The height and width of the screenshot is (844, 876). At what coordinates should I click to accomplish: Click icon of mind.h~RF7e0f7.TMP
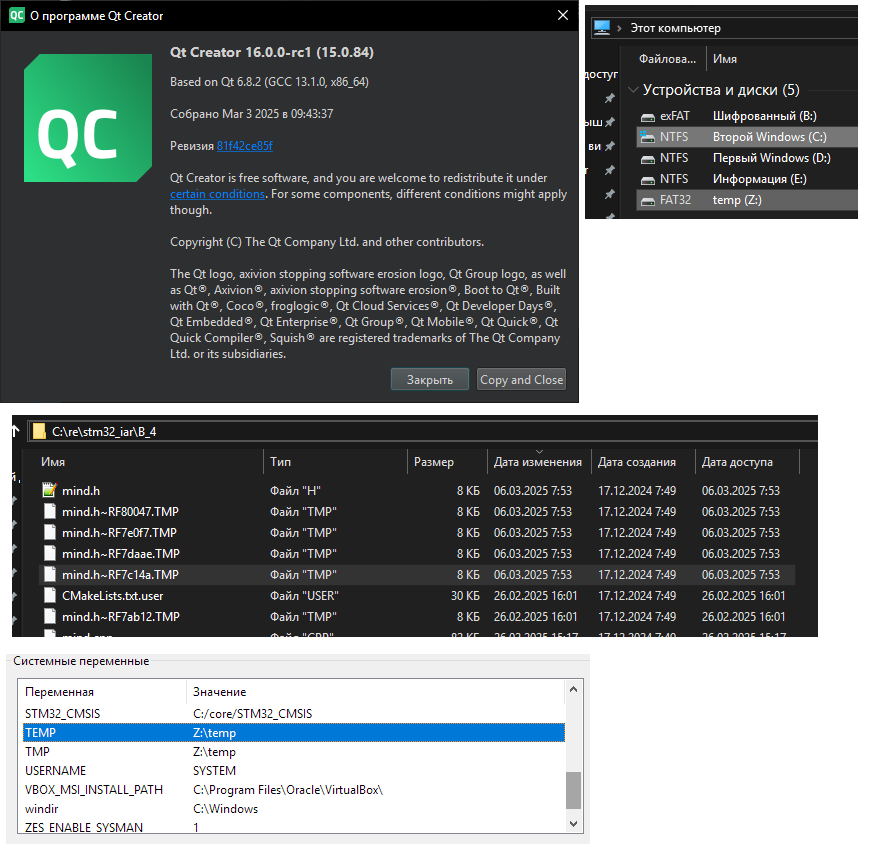pyautogui.click(x=50, y=532)
